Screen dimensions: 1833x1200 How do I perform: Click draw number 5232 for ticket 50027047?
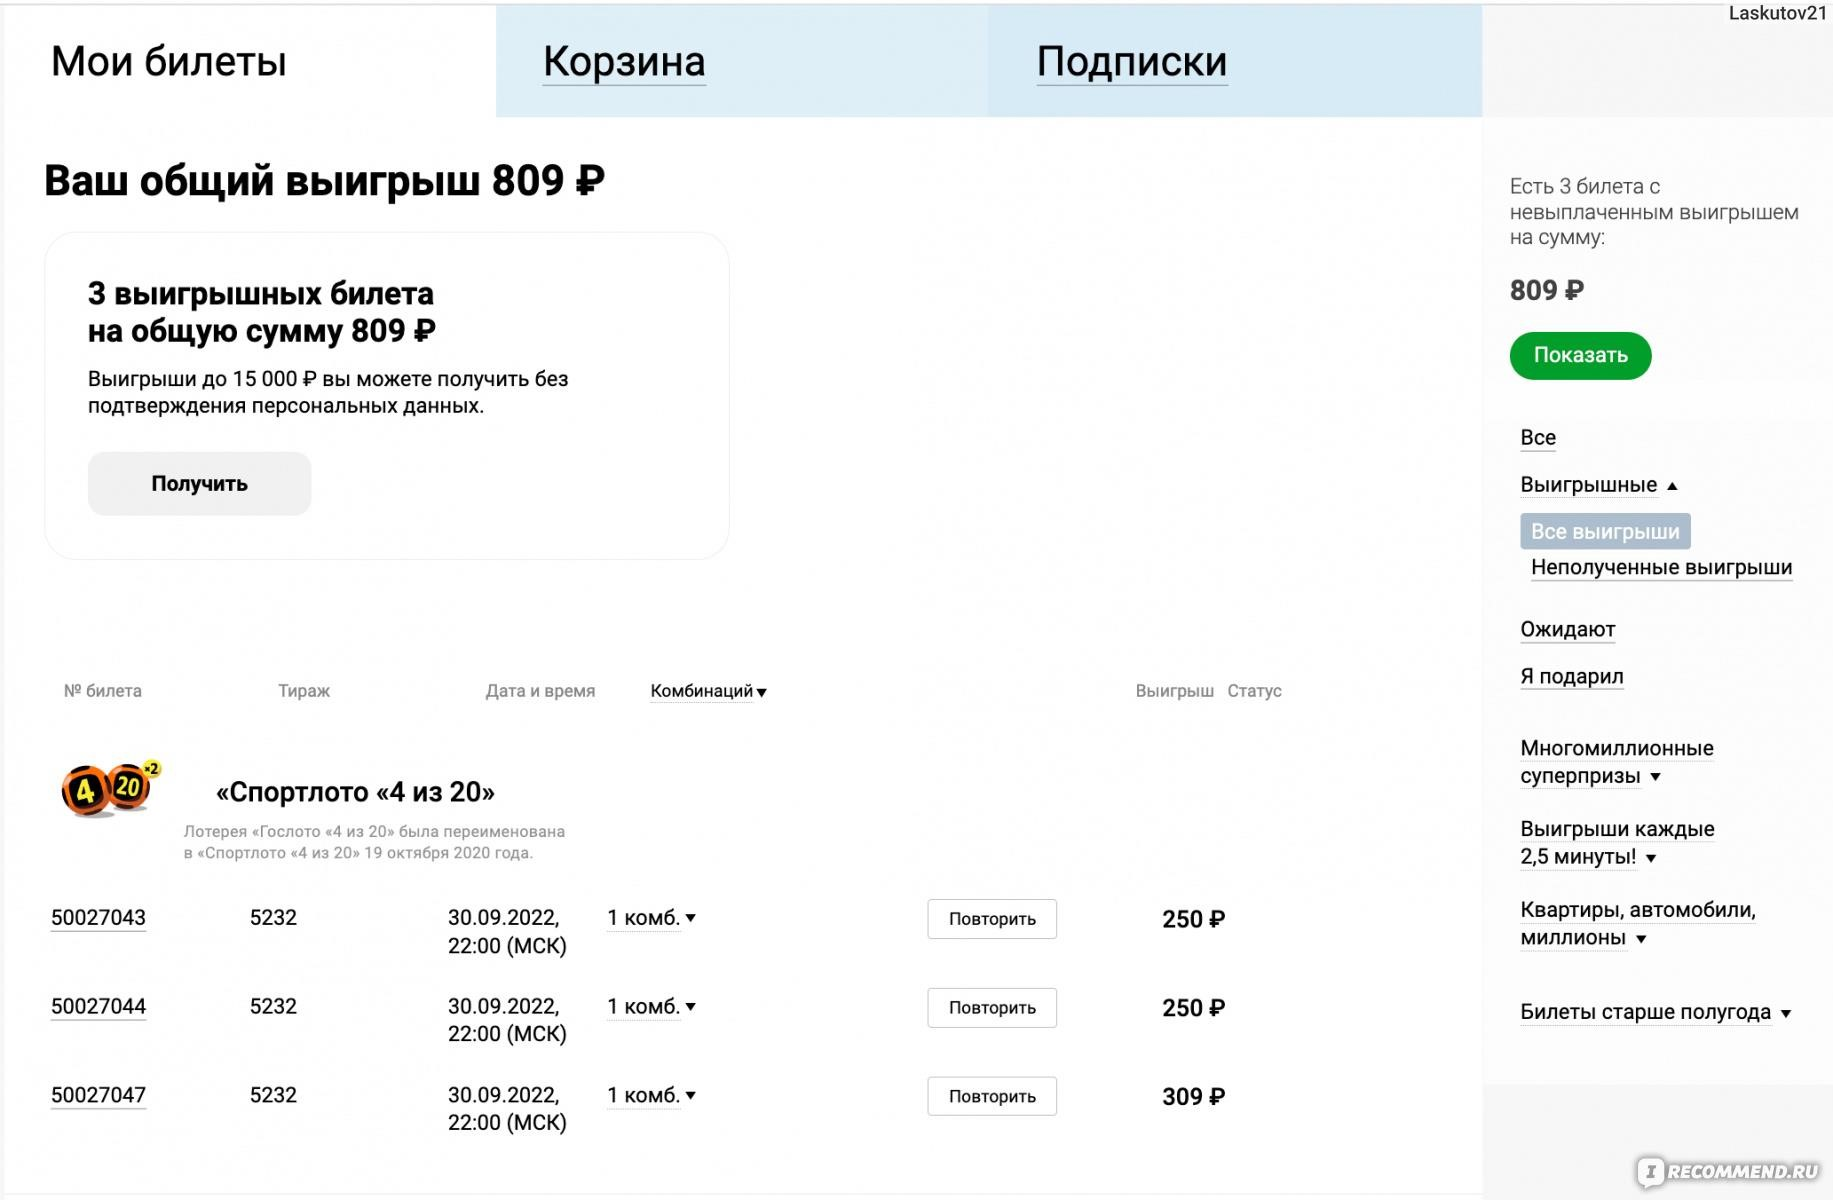(x=273, y=1095)
